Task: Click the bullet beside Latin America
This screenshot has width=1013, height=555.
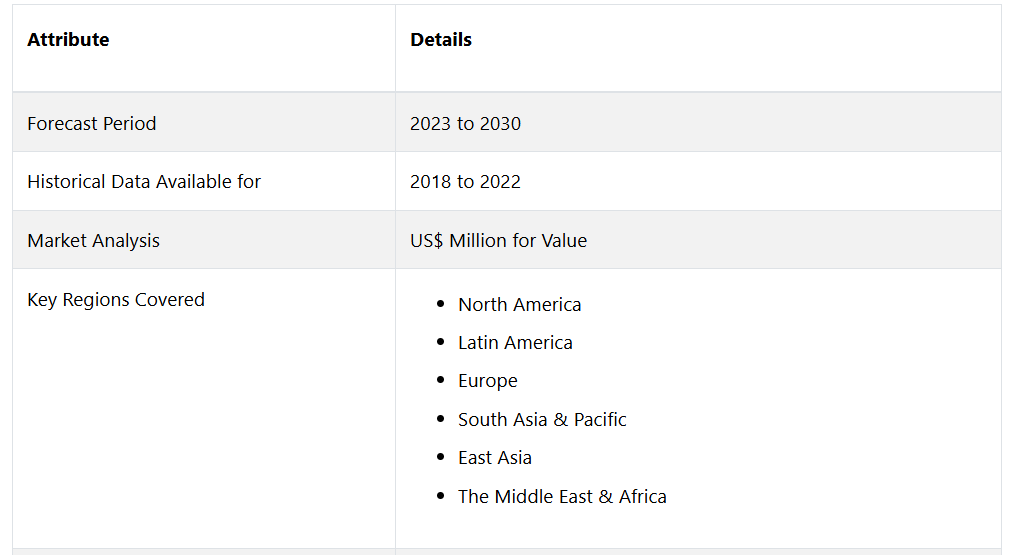Action: 440,342
